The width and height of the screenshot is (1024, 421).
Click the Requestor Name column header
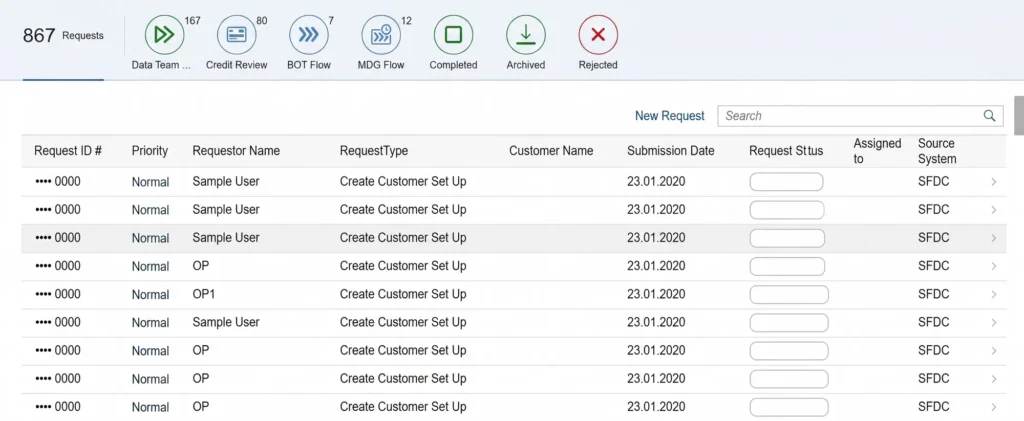click(236, 151)
